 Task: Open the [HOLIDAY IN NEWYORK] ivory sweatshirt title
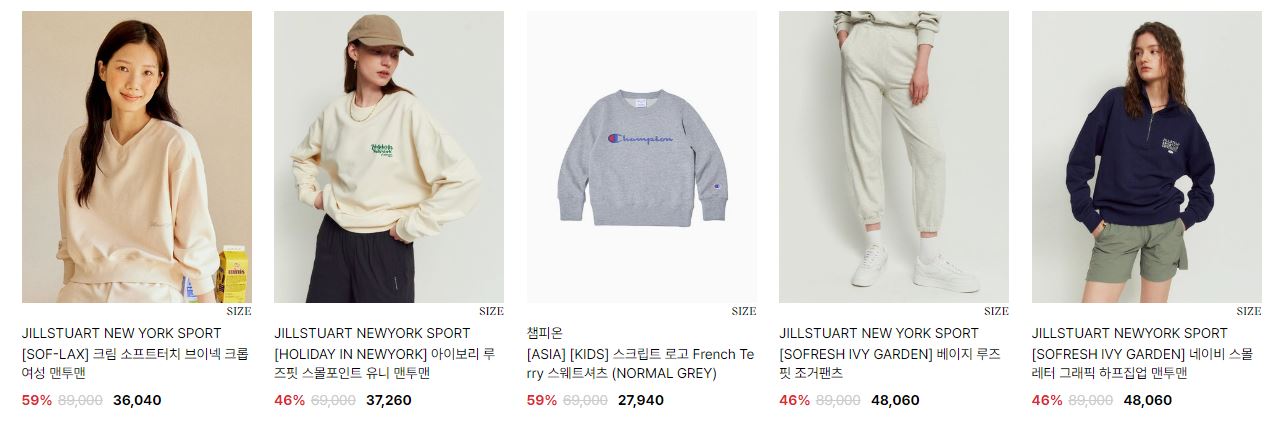tap(385, 364)
